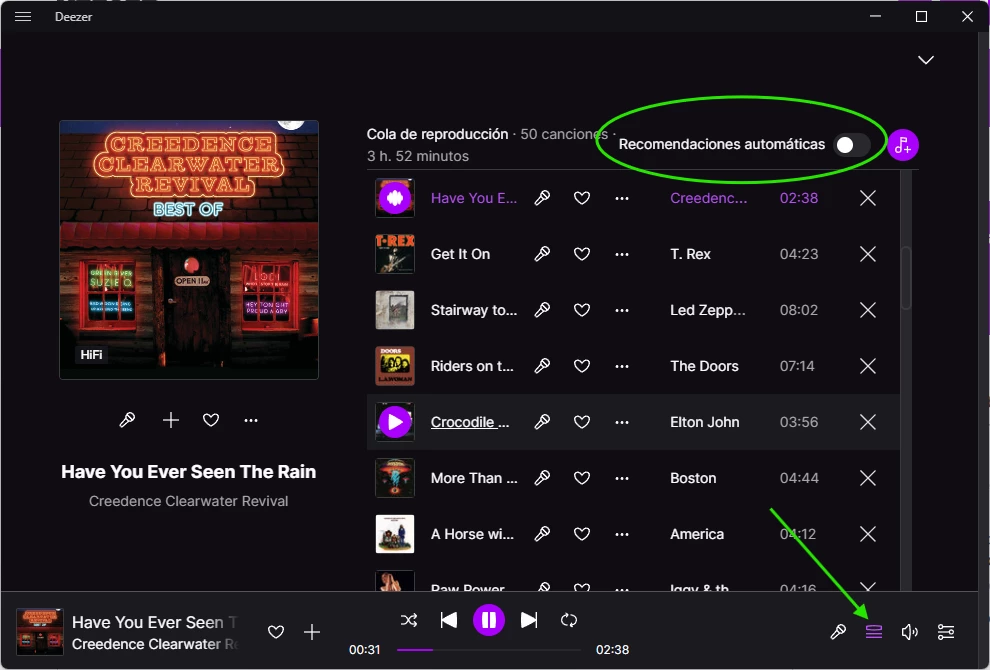The height and width of the screenshot is (670, 990).
Task: Skip to the next track
Action: (529, 620)
